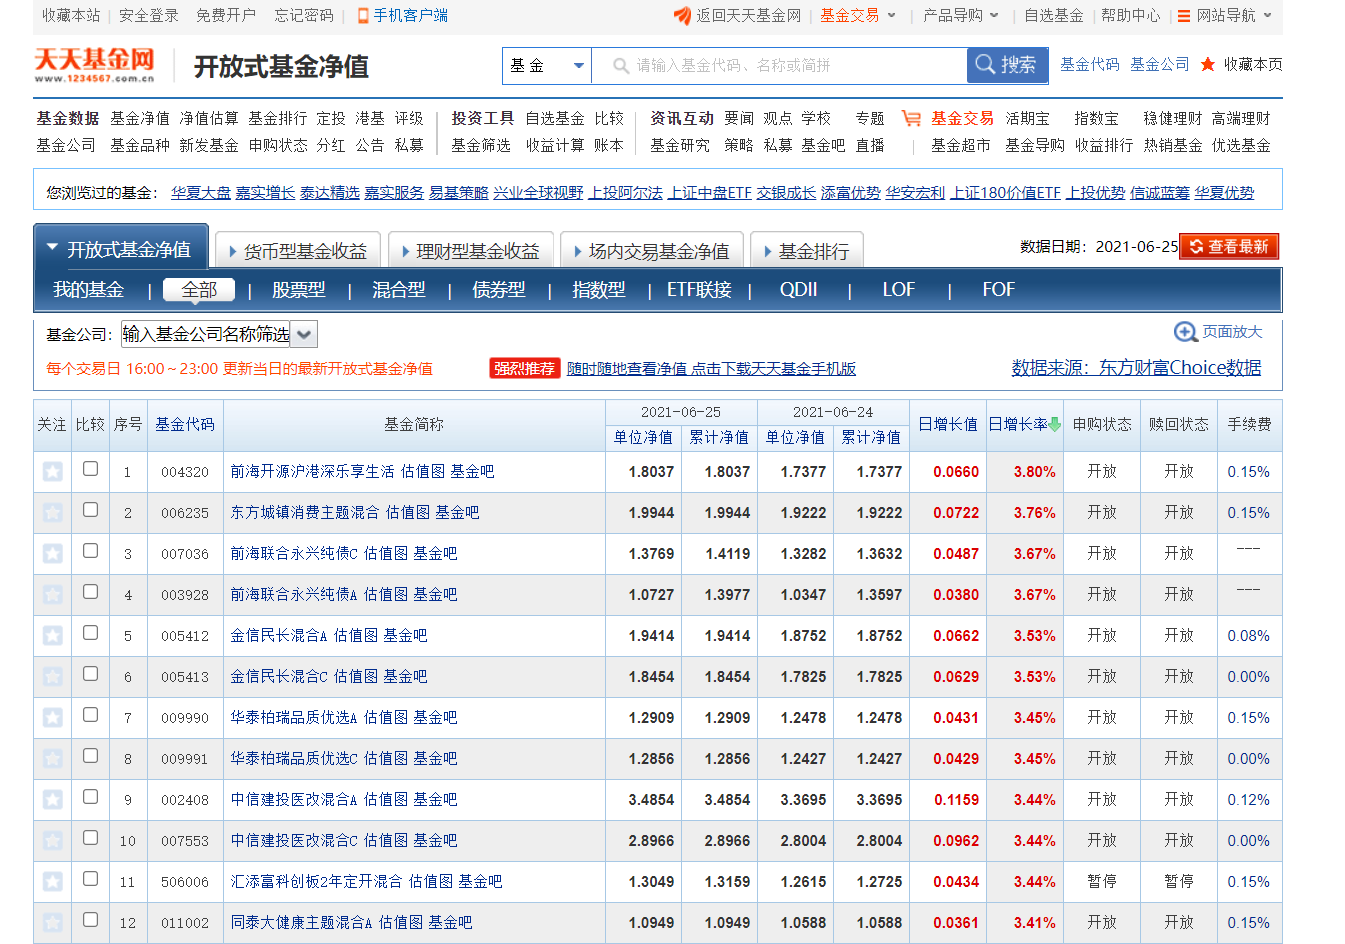Open recently viewed fund 华夏大盘
The height and width of the screenshot is (944, 1345).
(x=201, y=192)
